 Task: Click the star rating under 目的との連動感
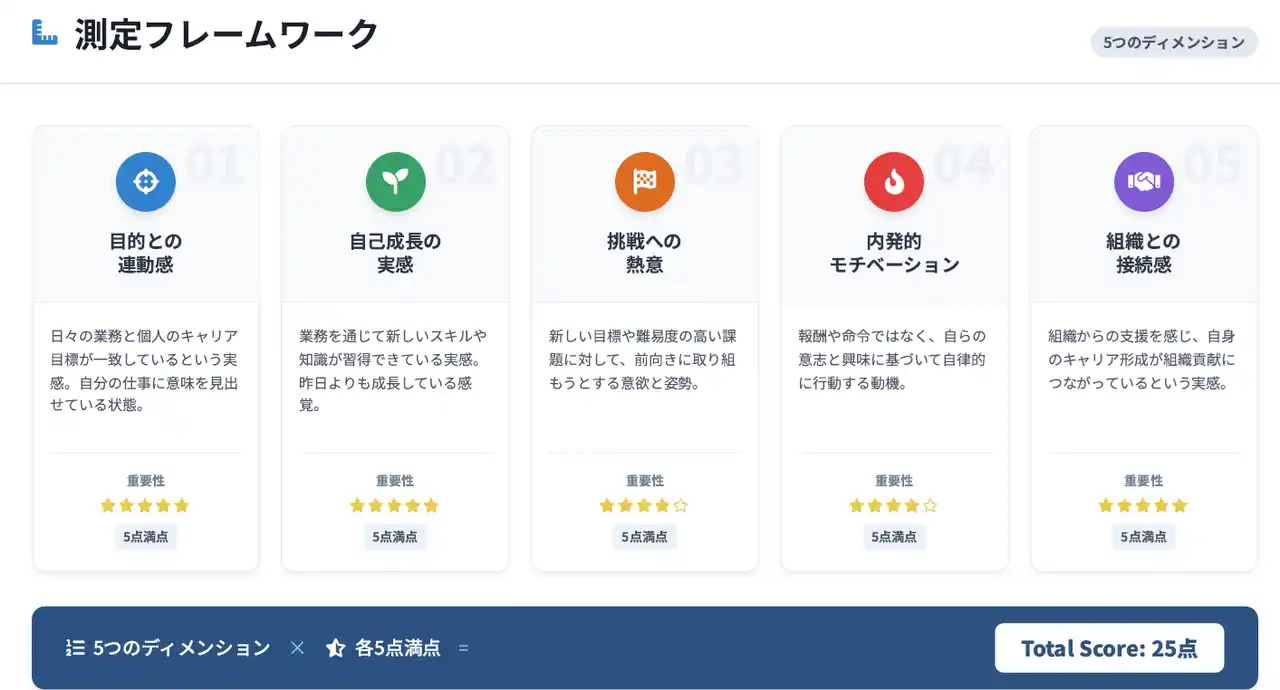(x=145, y=506)
